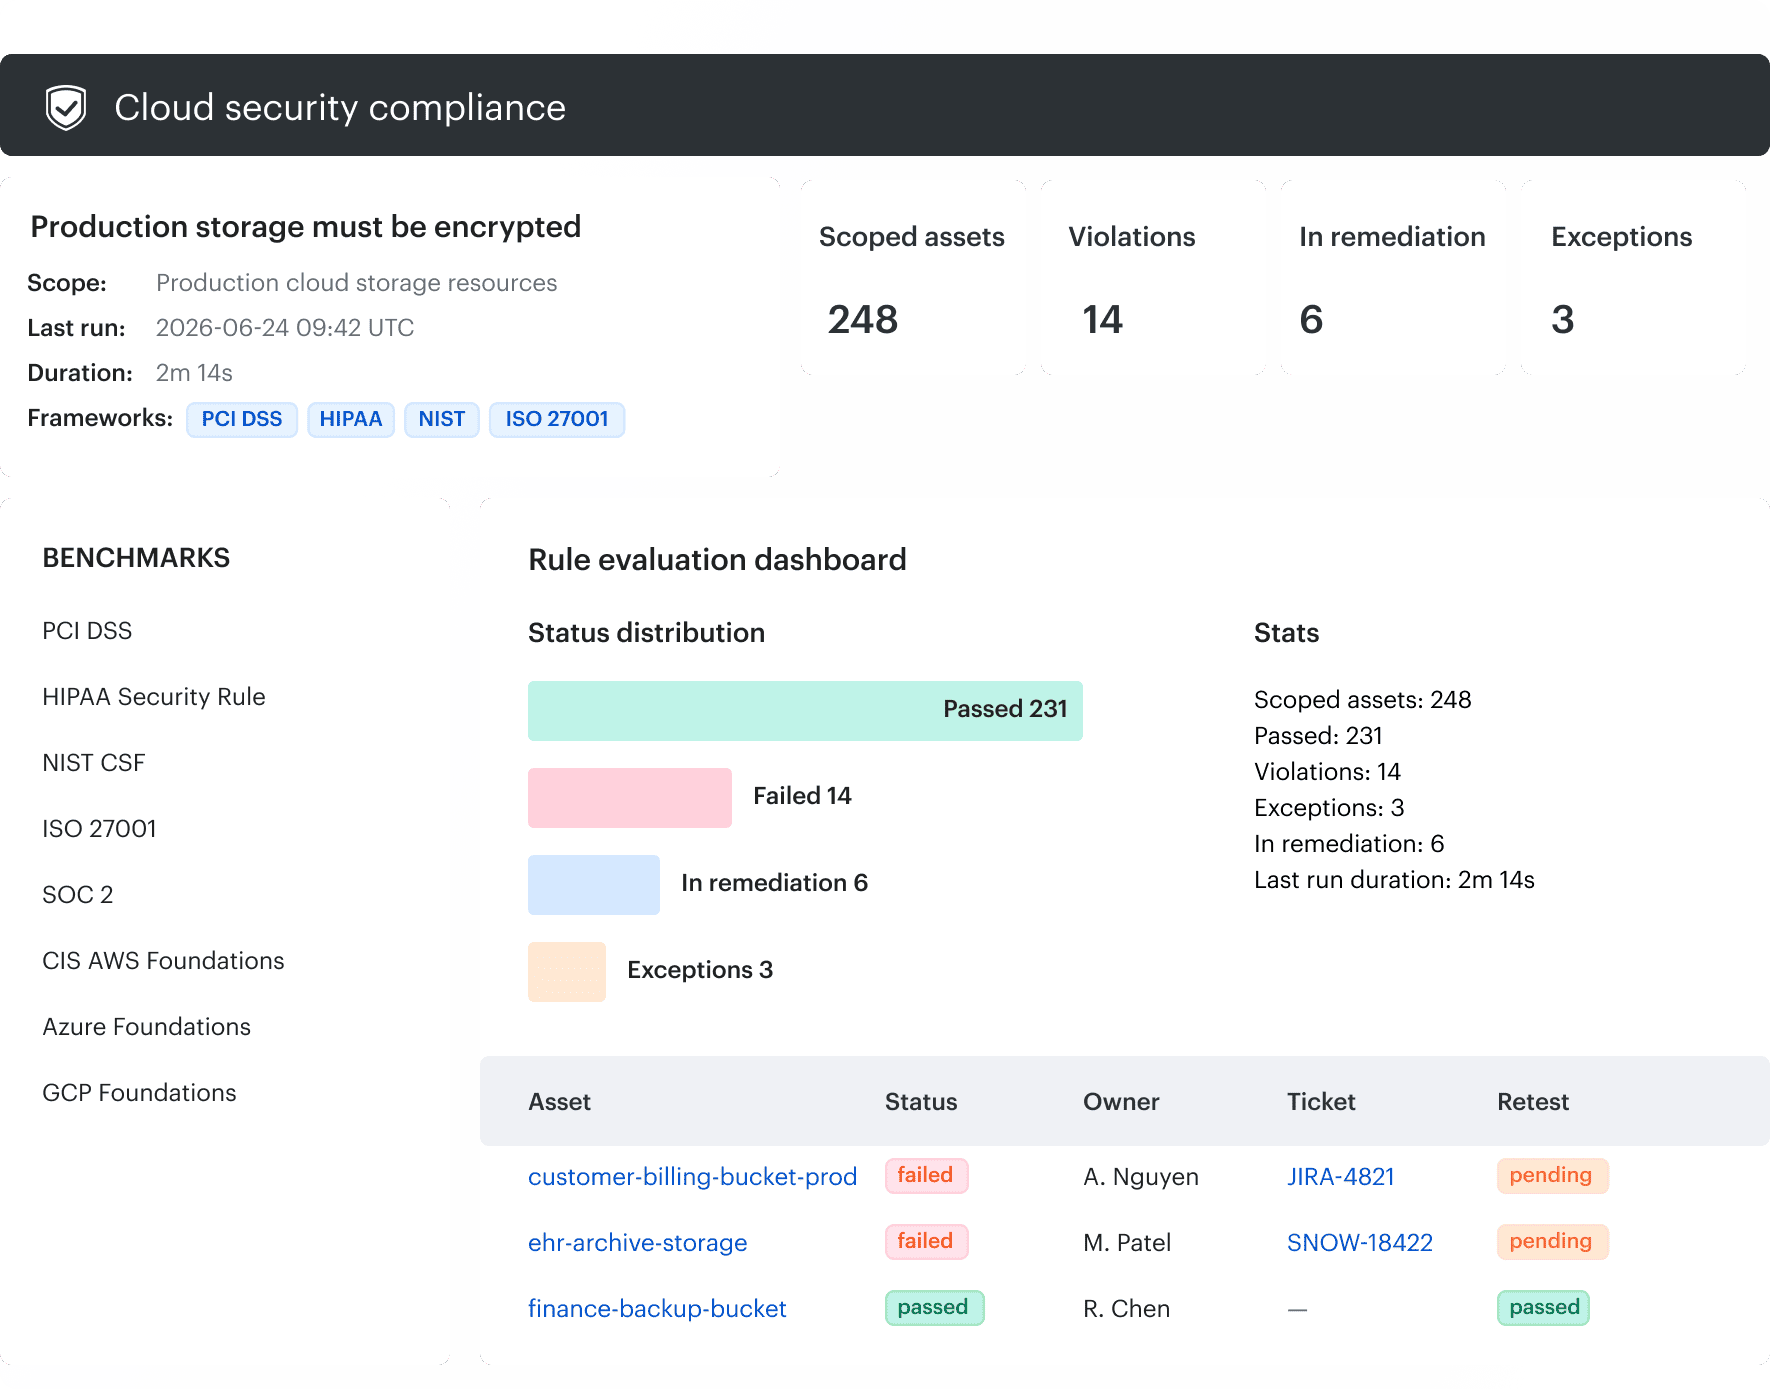Click passed retest badge for finance-backup-bucket
Screen dimensions: 1770x1389
tap(1543, 1308)
